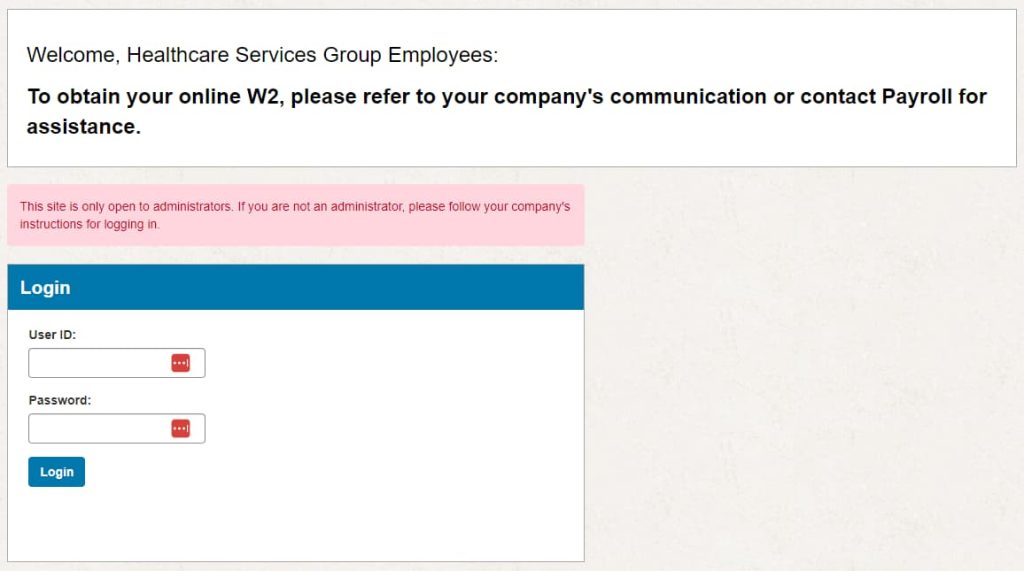Click the password manager icon in User ID field

click(x=180, y=363)
